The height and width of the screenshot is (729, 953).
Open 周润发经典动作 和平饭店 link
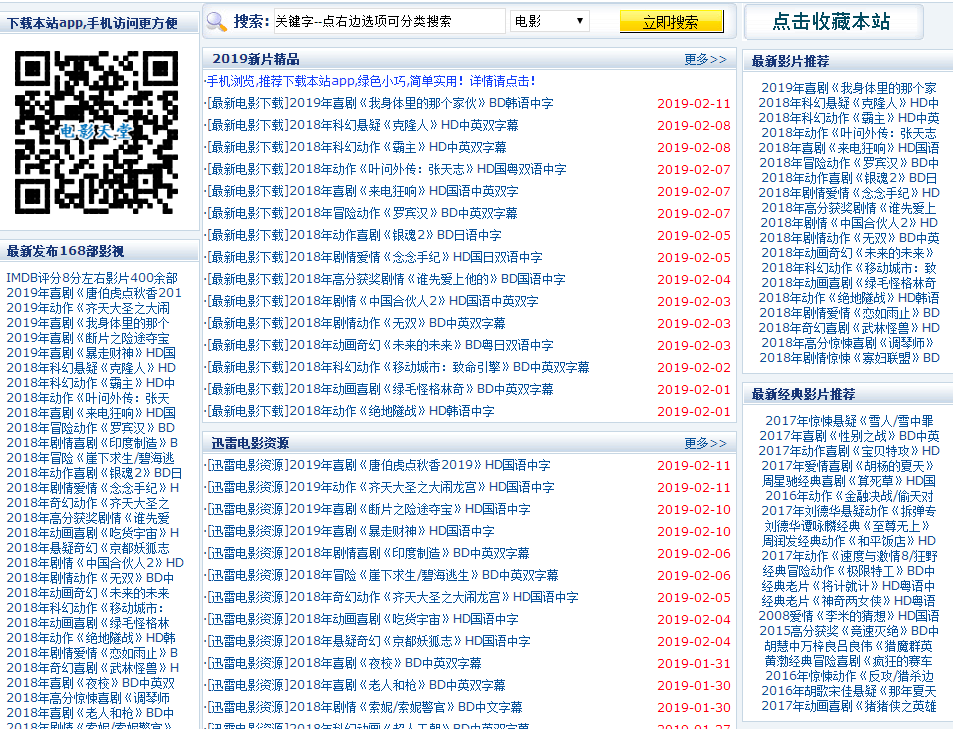click(849, 541)
